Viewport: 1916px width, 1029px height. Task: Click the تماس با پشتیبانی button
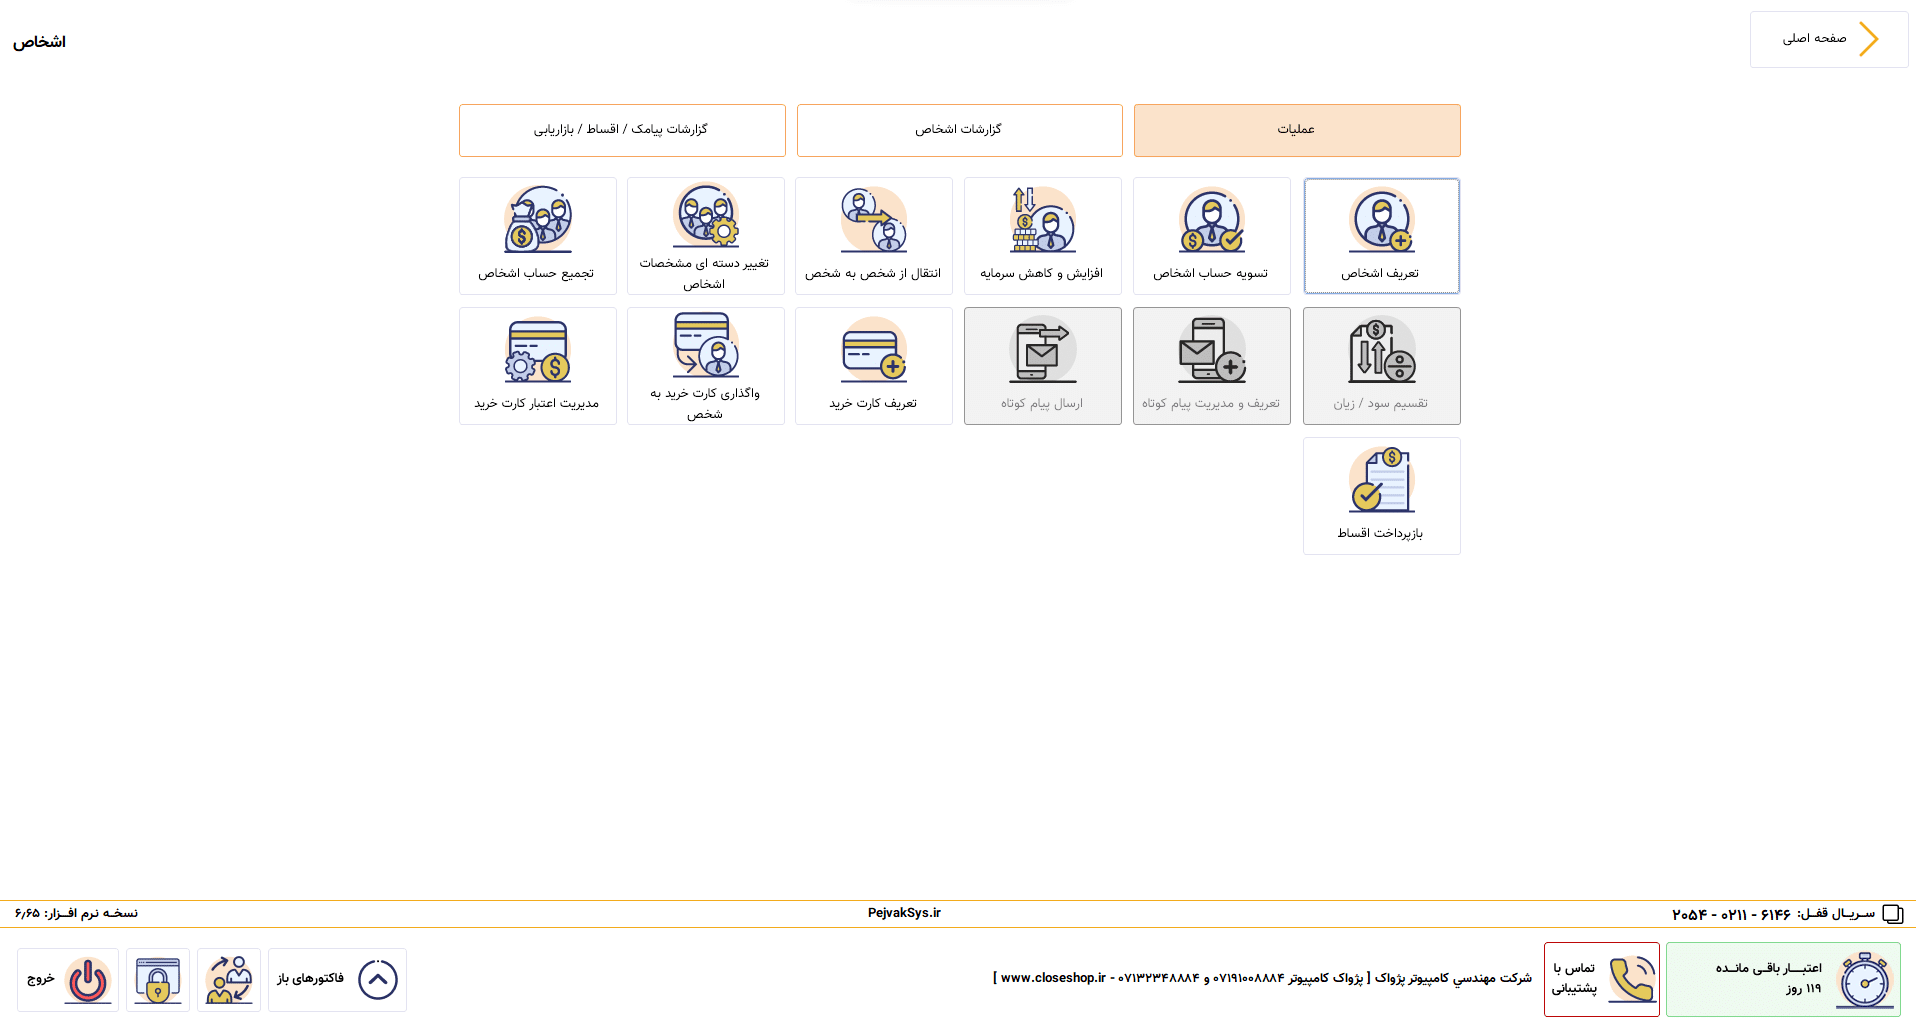click(1601, 979)
